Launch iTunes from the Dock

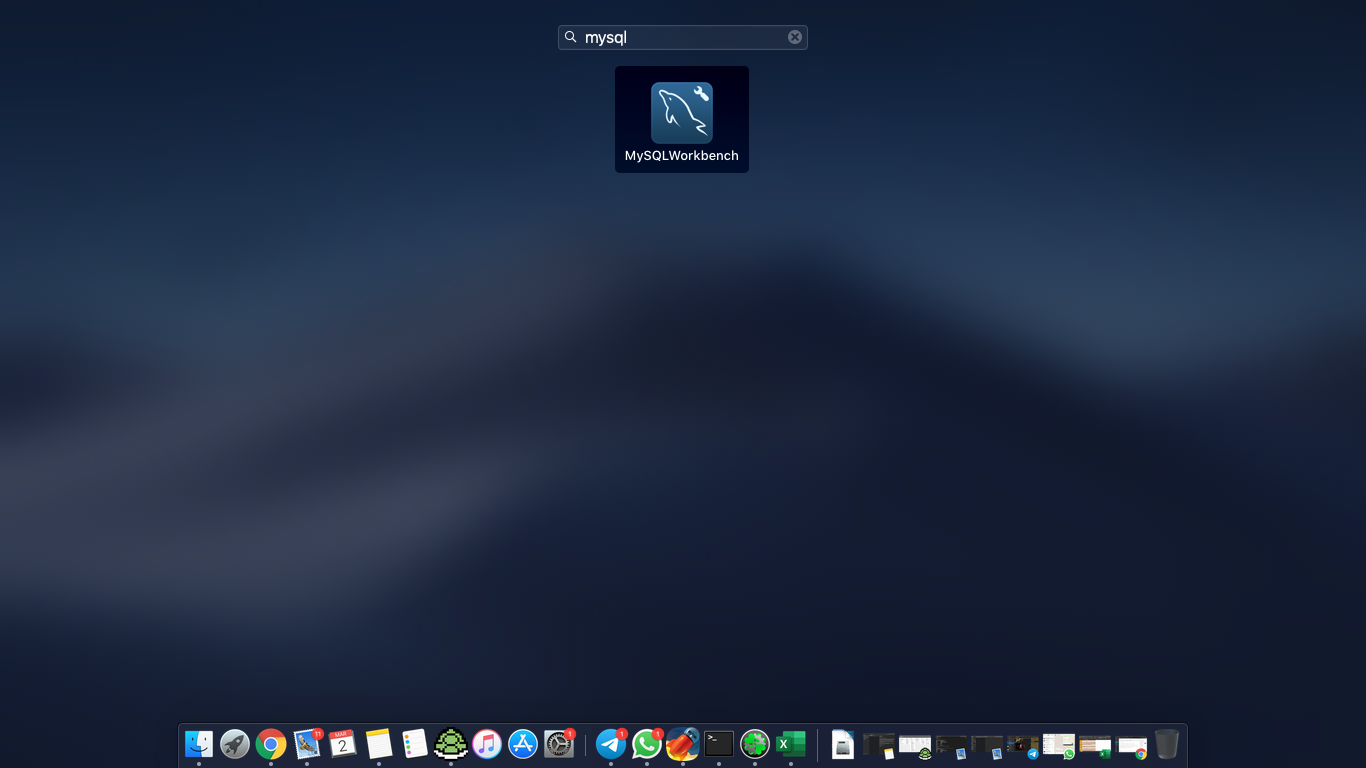point(487,744)
